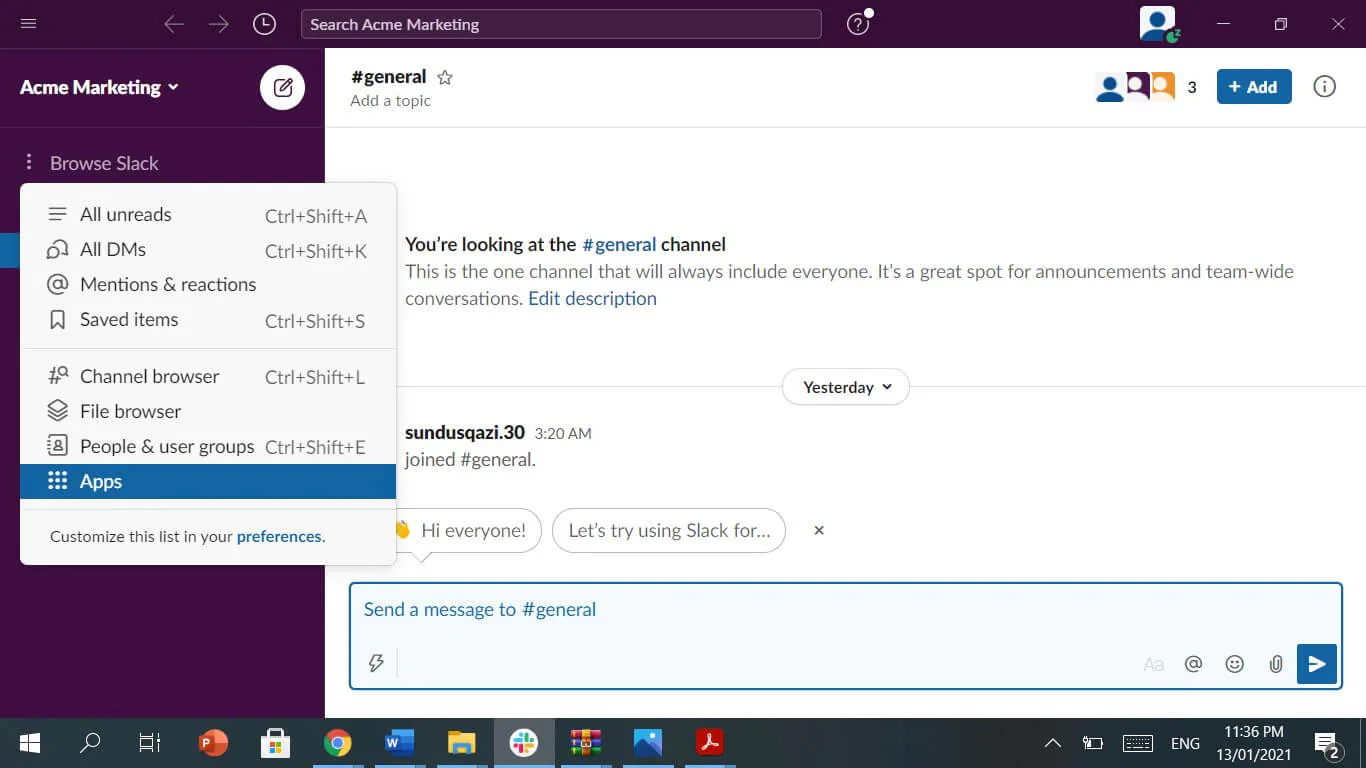The height and width of the screenshot is (768, 1366).
Task: Open the taskbar clock and calendar
Action: click(x=1255, y=743)
